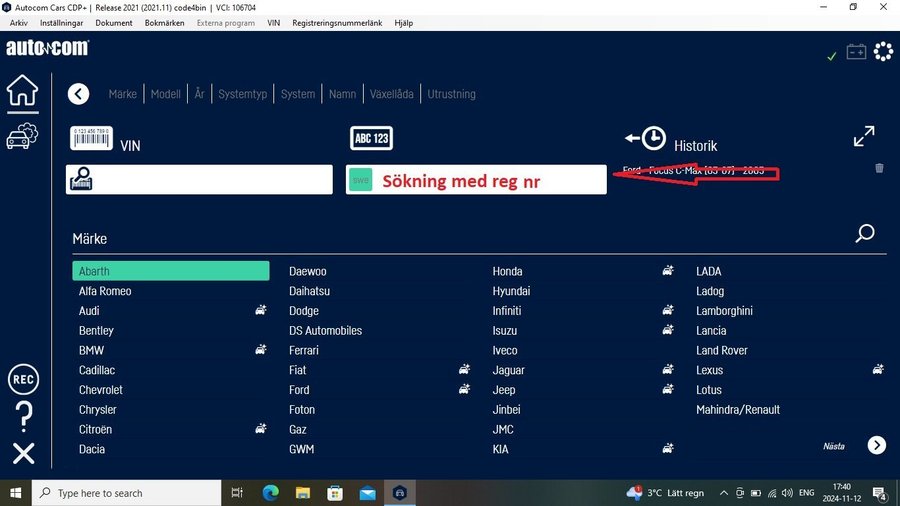Go back using the round arrow button

pyautogui.click(x=78, y=94)
